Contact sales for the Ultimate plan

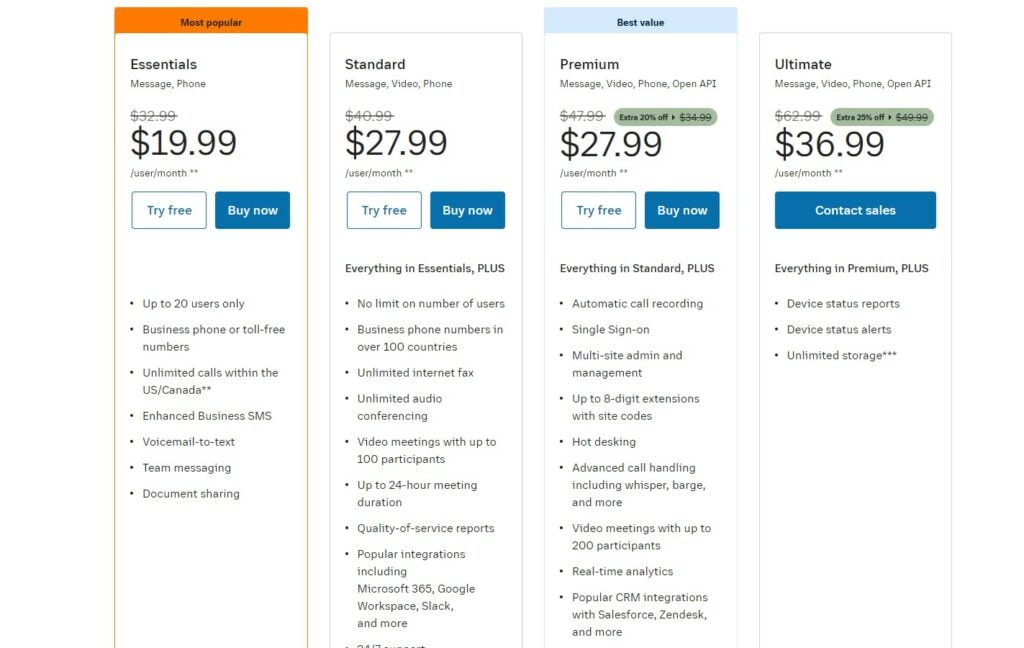click(x=856, y=210)
